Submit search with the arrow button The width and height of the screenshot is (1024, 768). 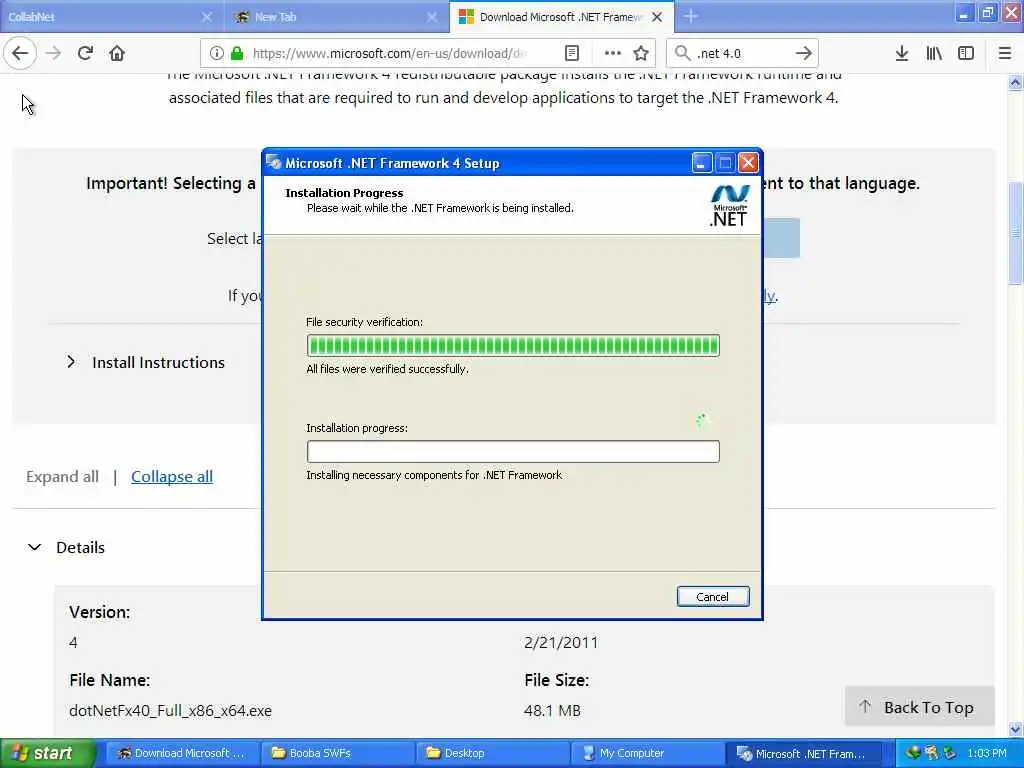point(804,53)
